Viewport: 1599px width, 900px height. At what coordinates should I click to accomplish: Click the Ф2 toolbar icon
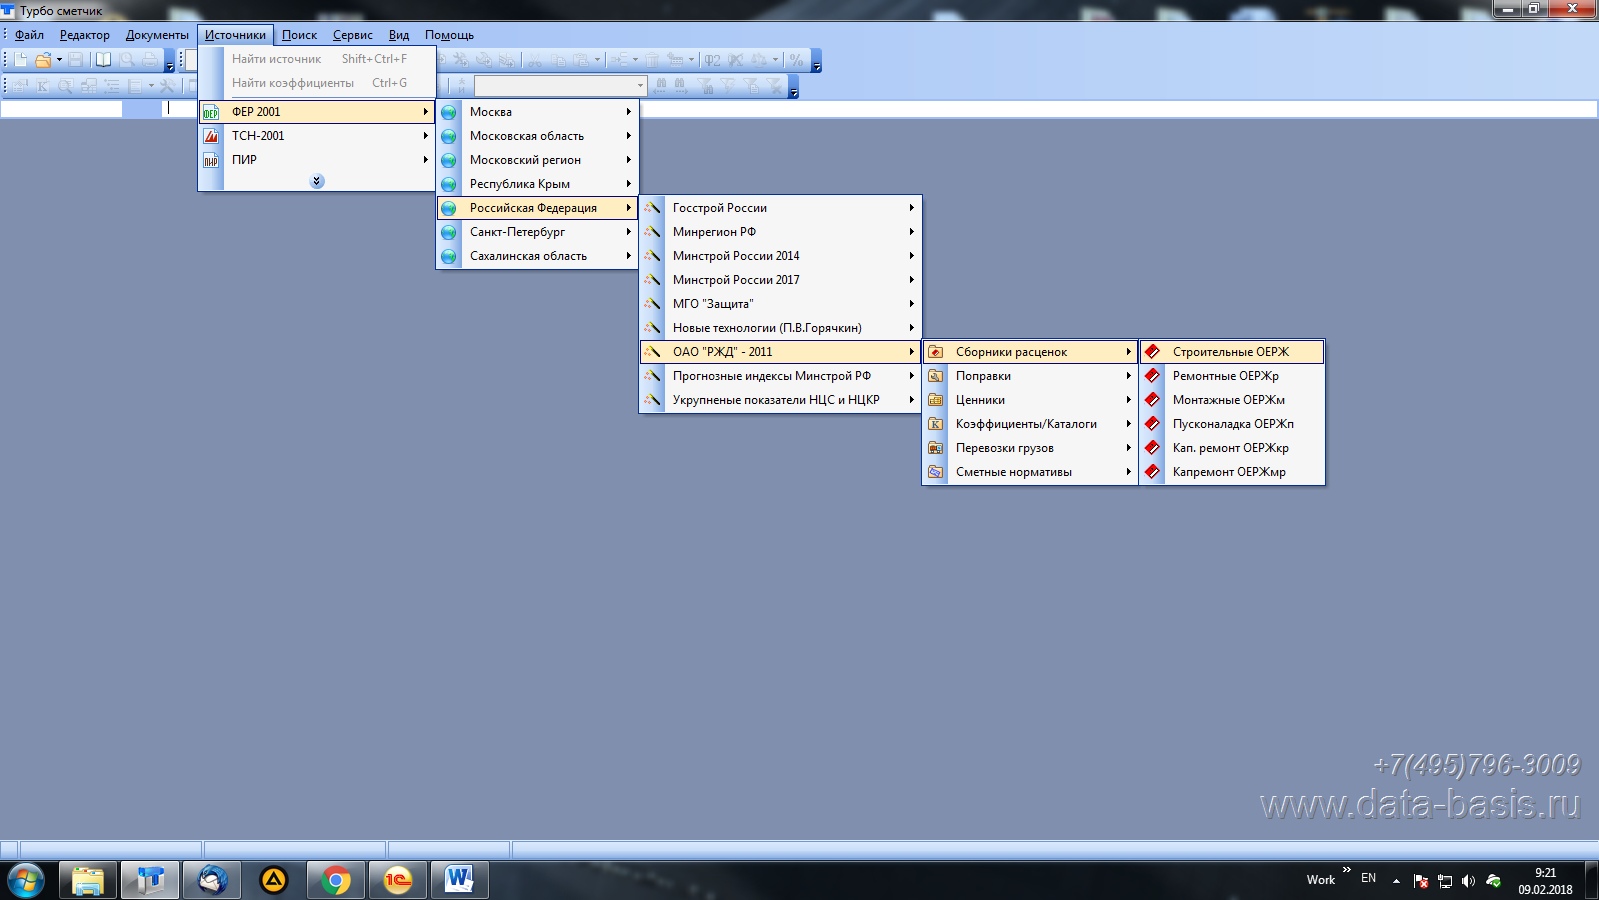tap(712, 60)
